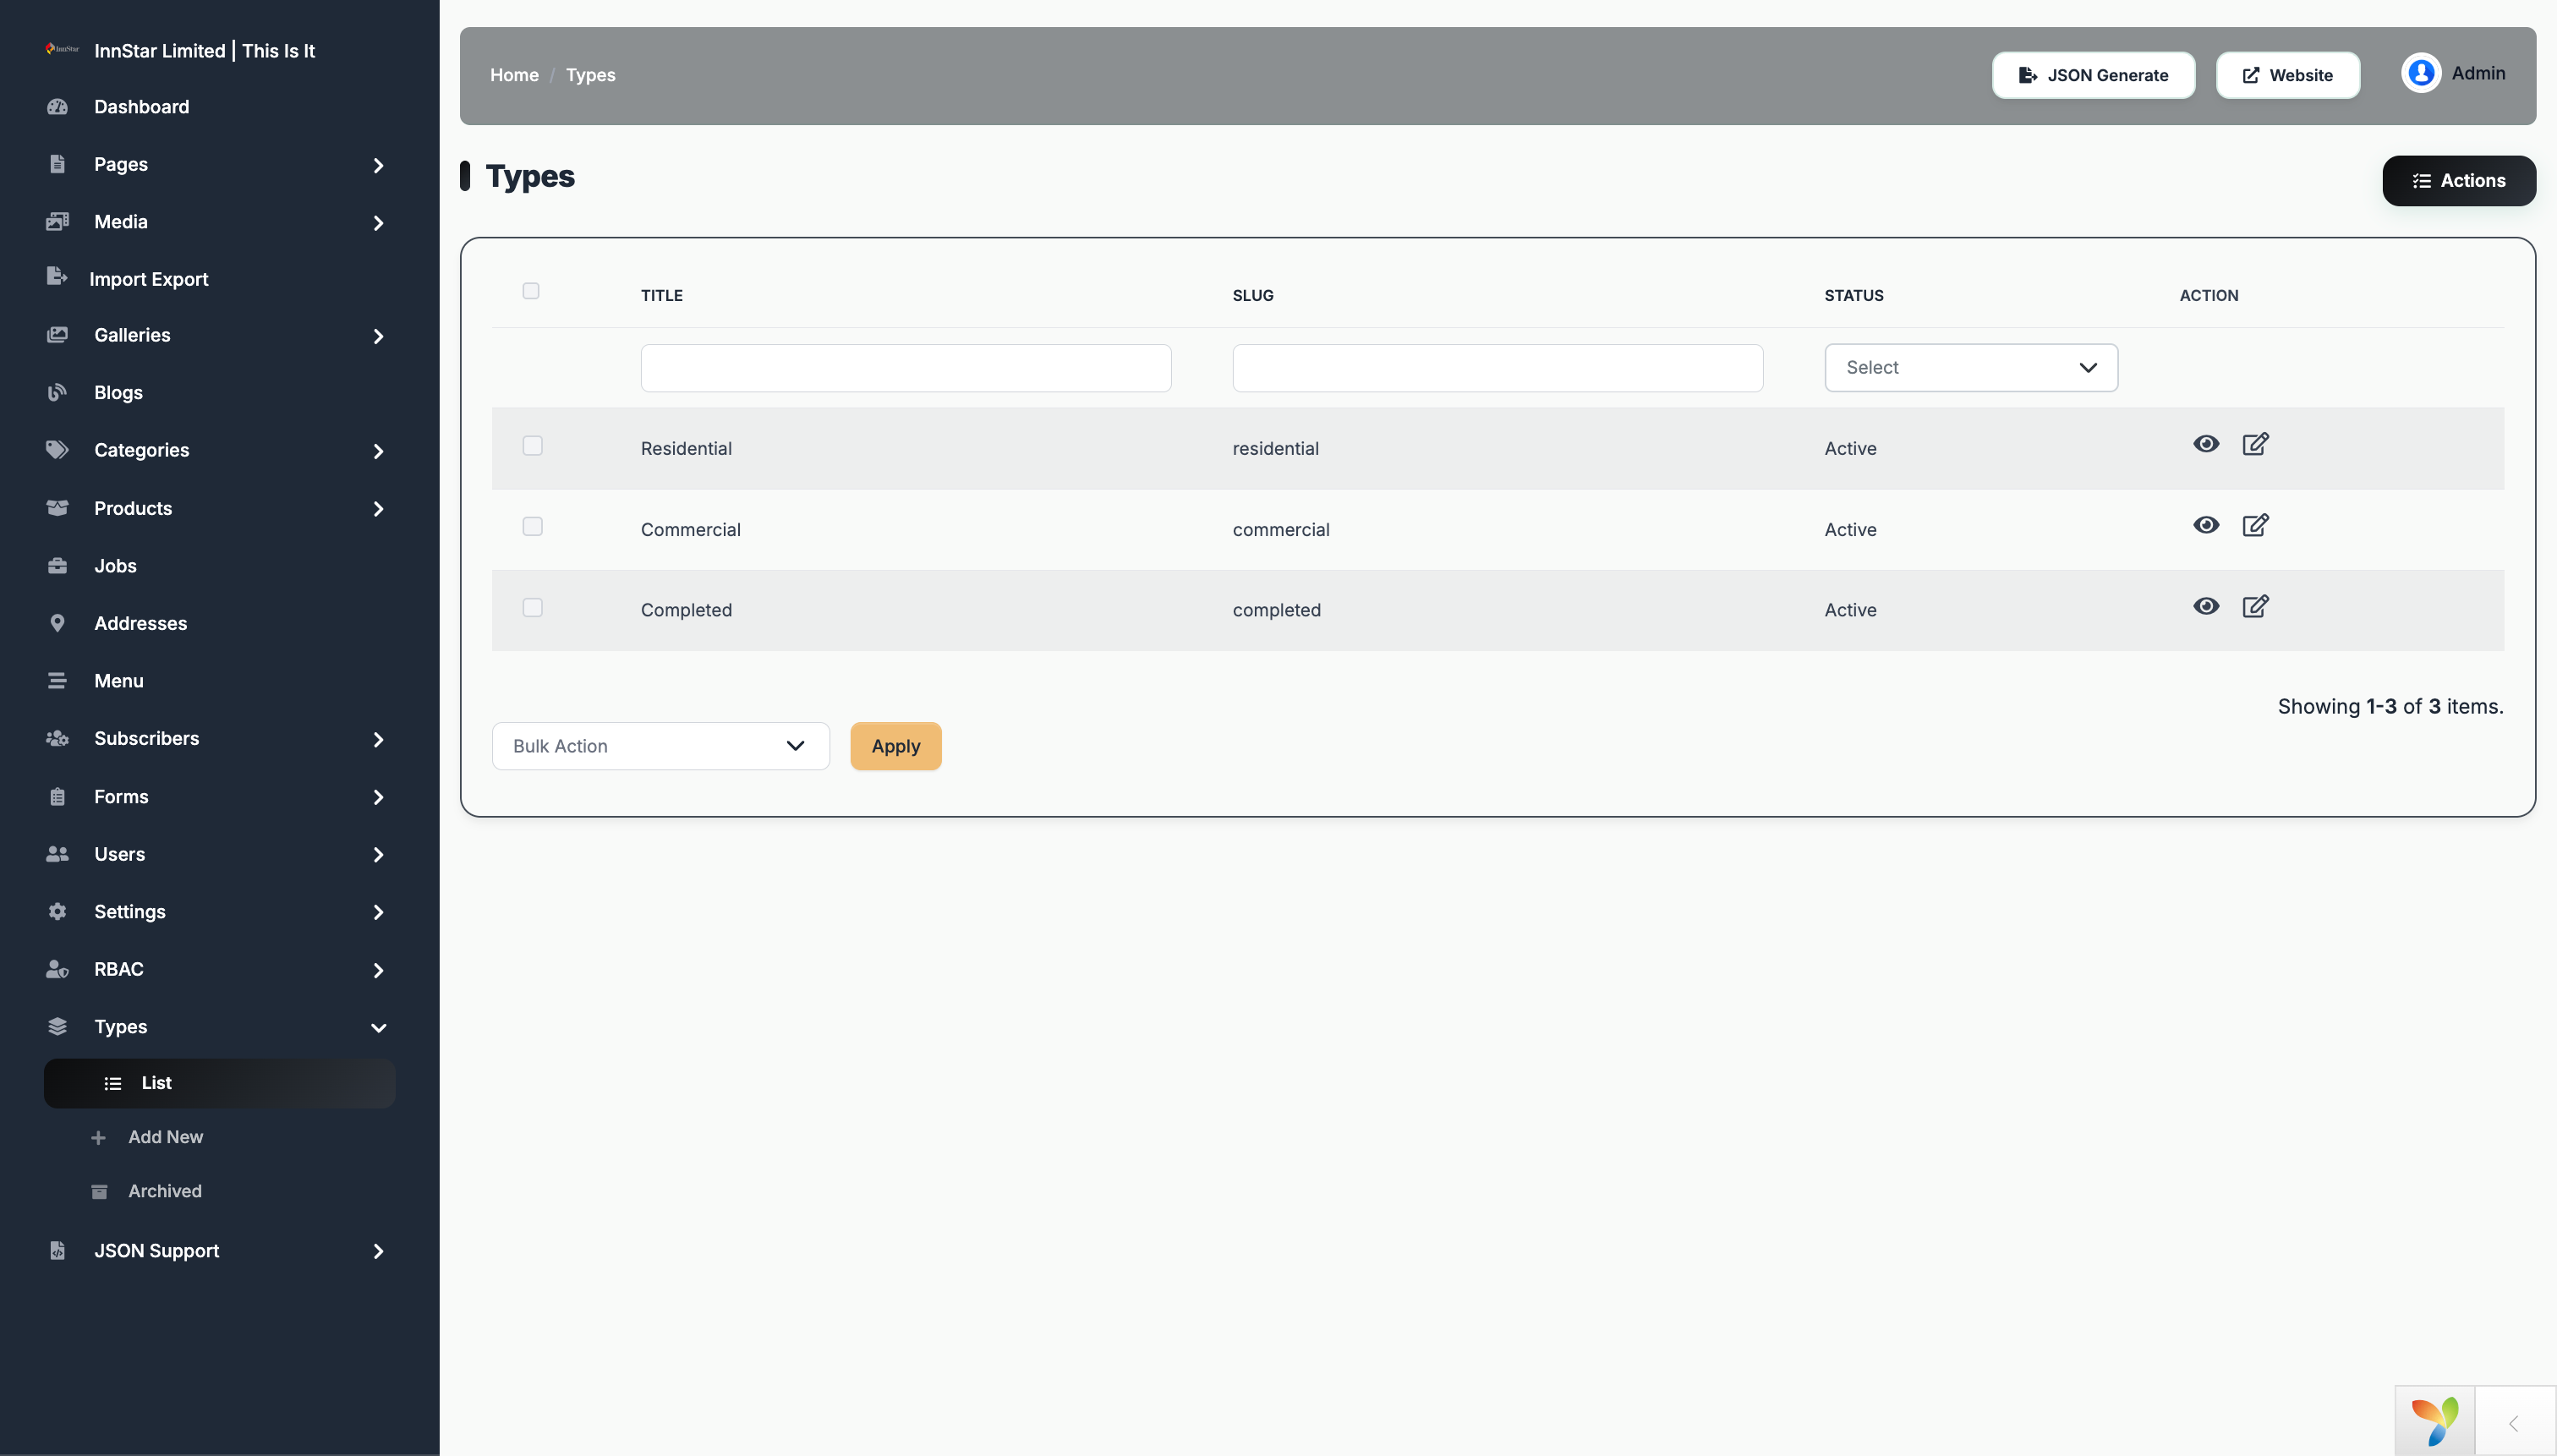The width and height of the screenshot is (2557, 1456).
Task: Focus the Title filter input
Action: point(906,368)
